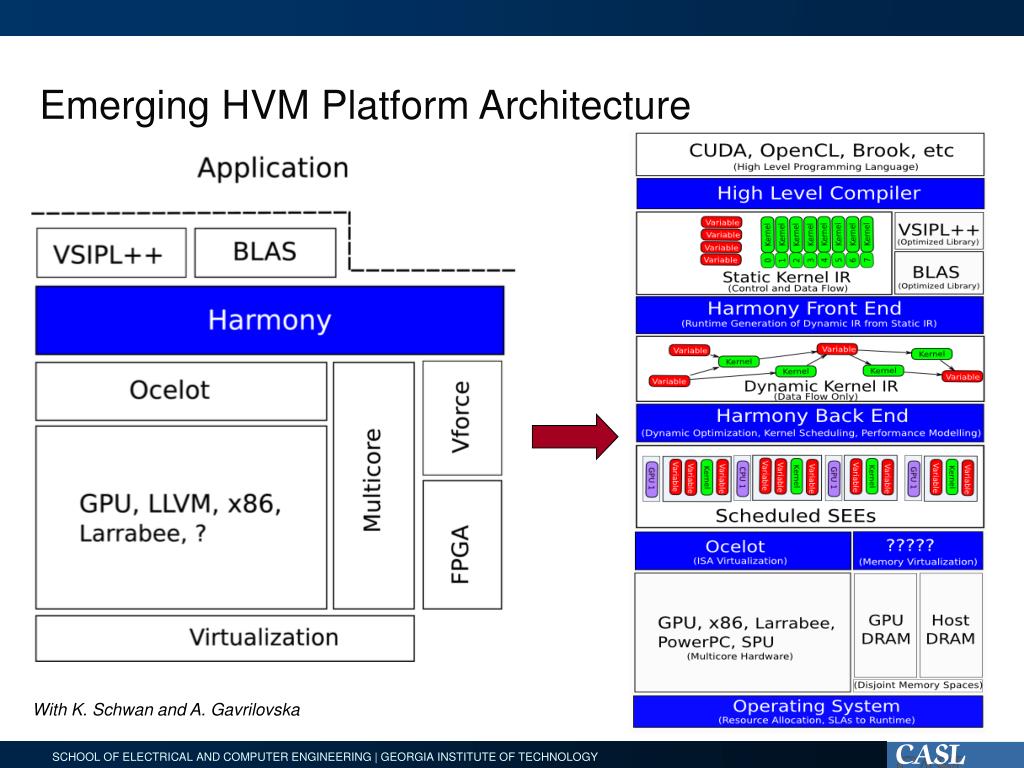Viewport: 1024px width, 768px height.
Task: Select the Virtualization box
Action: [225, 638]
